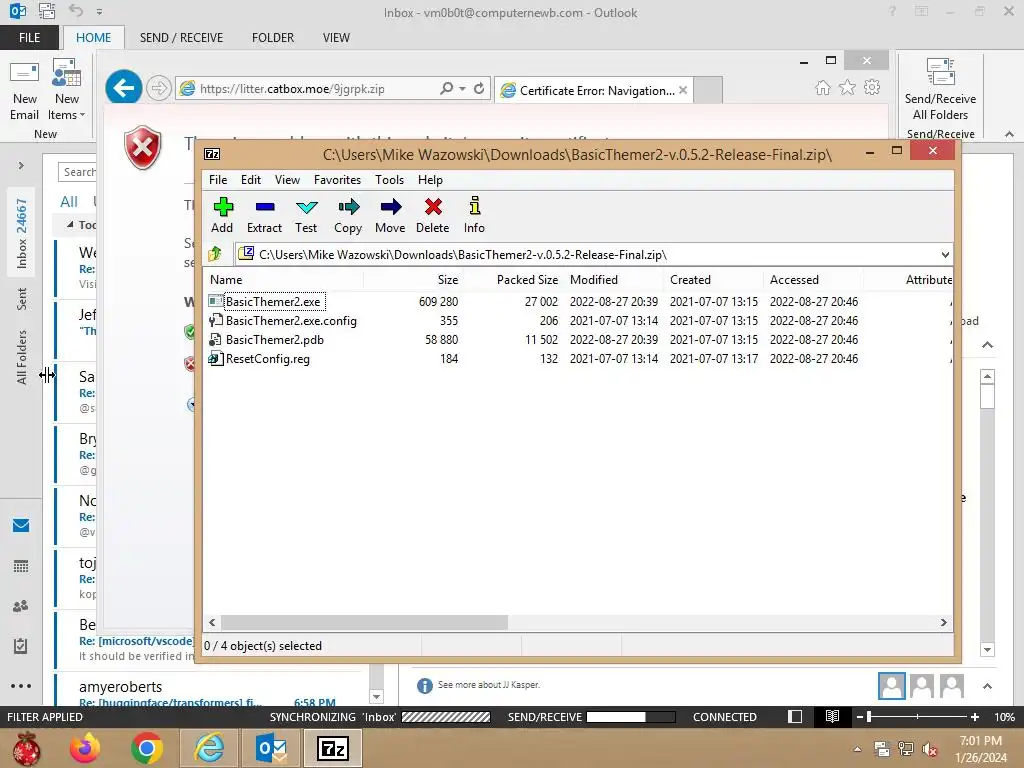Image resolution: width=1024 pixels, height=768 pixels.
Task: Run the Test archive tool
Action: click(306, 216)
